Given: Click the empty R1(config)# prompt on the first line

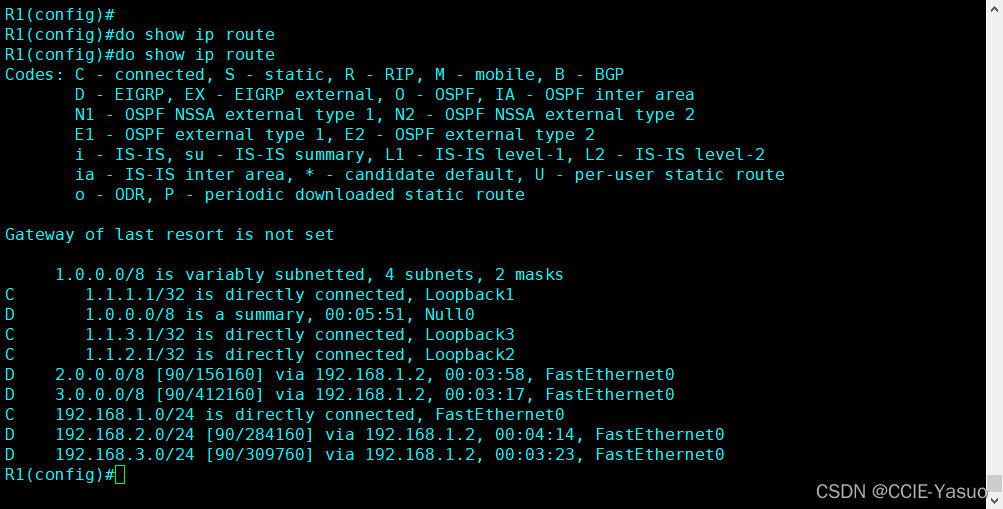Looking at the screenshot, I should tap(60, 15).
